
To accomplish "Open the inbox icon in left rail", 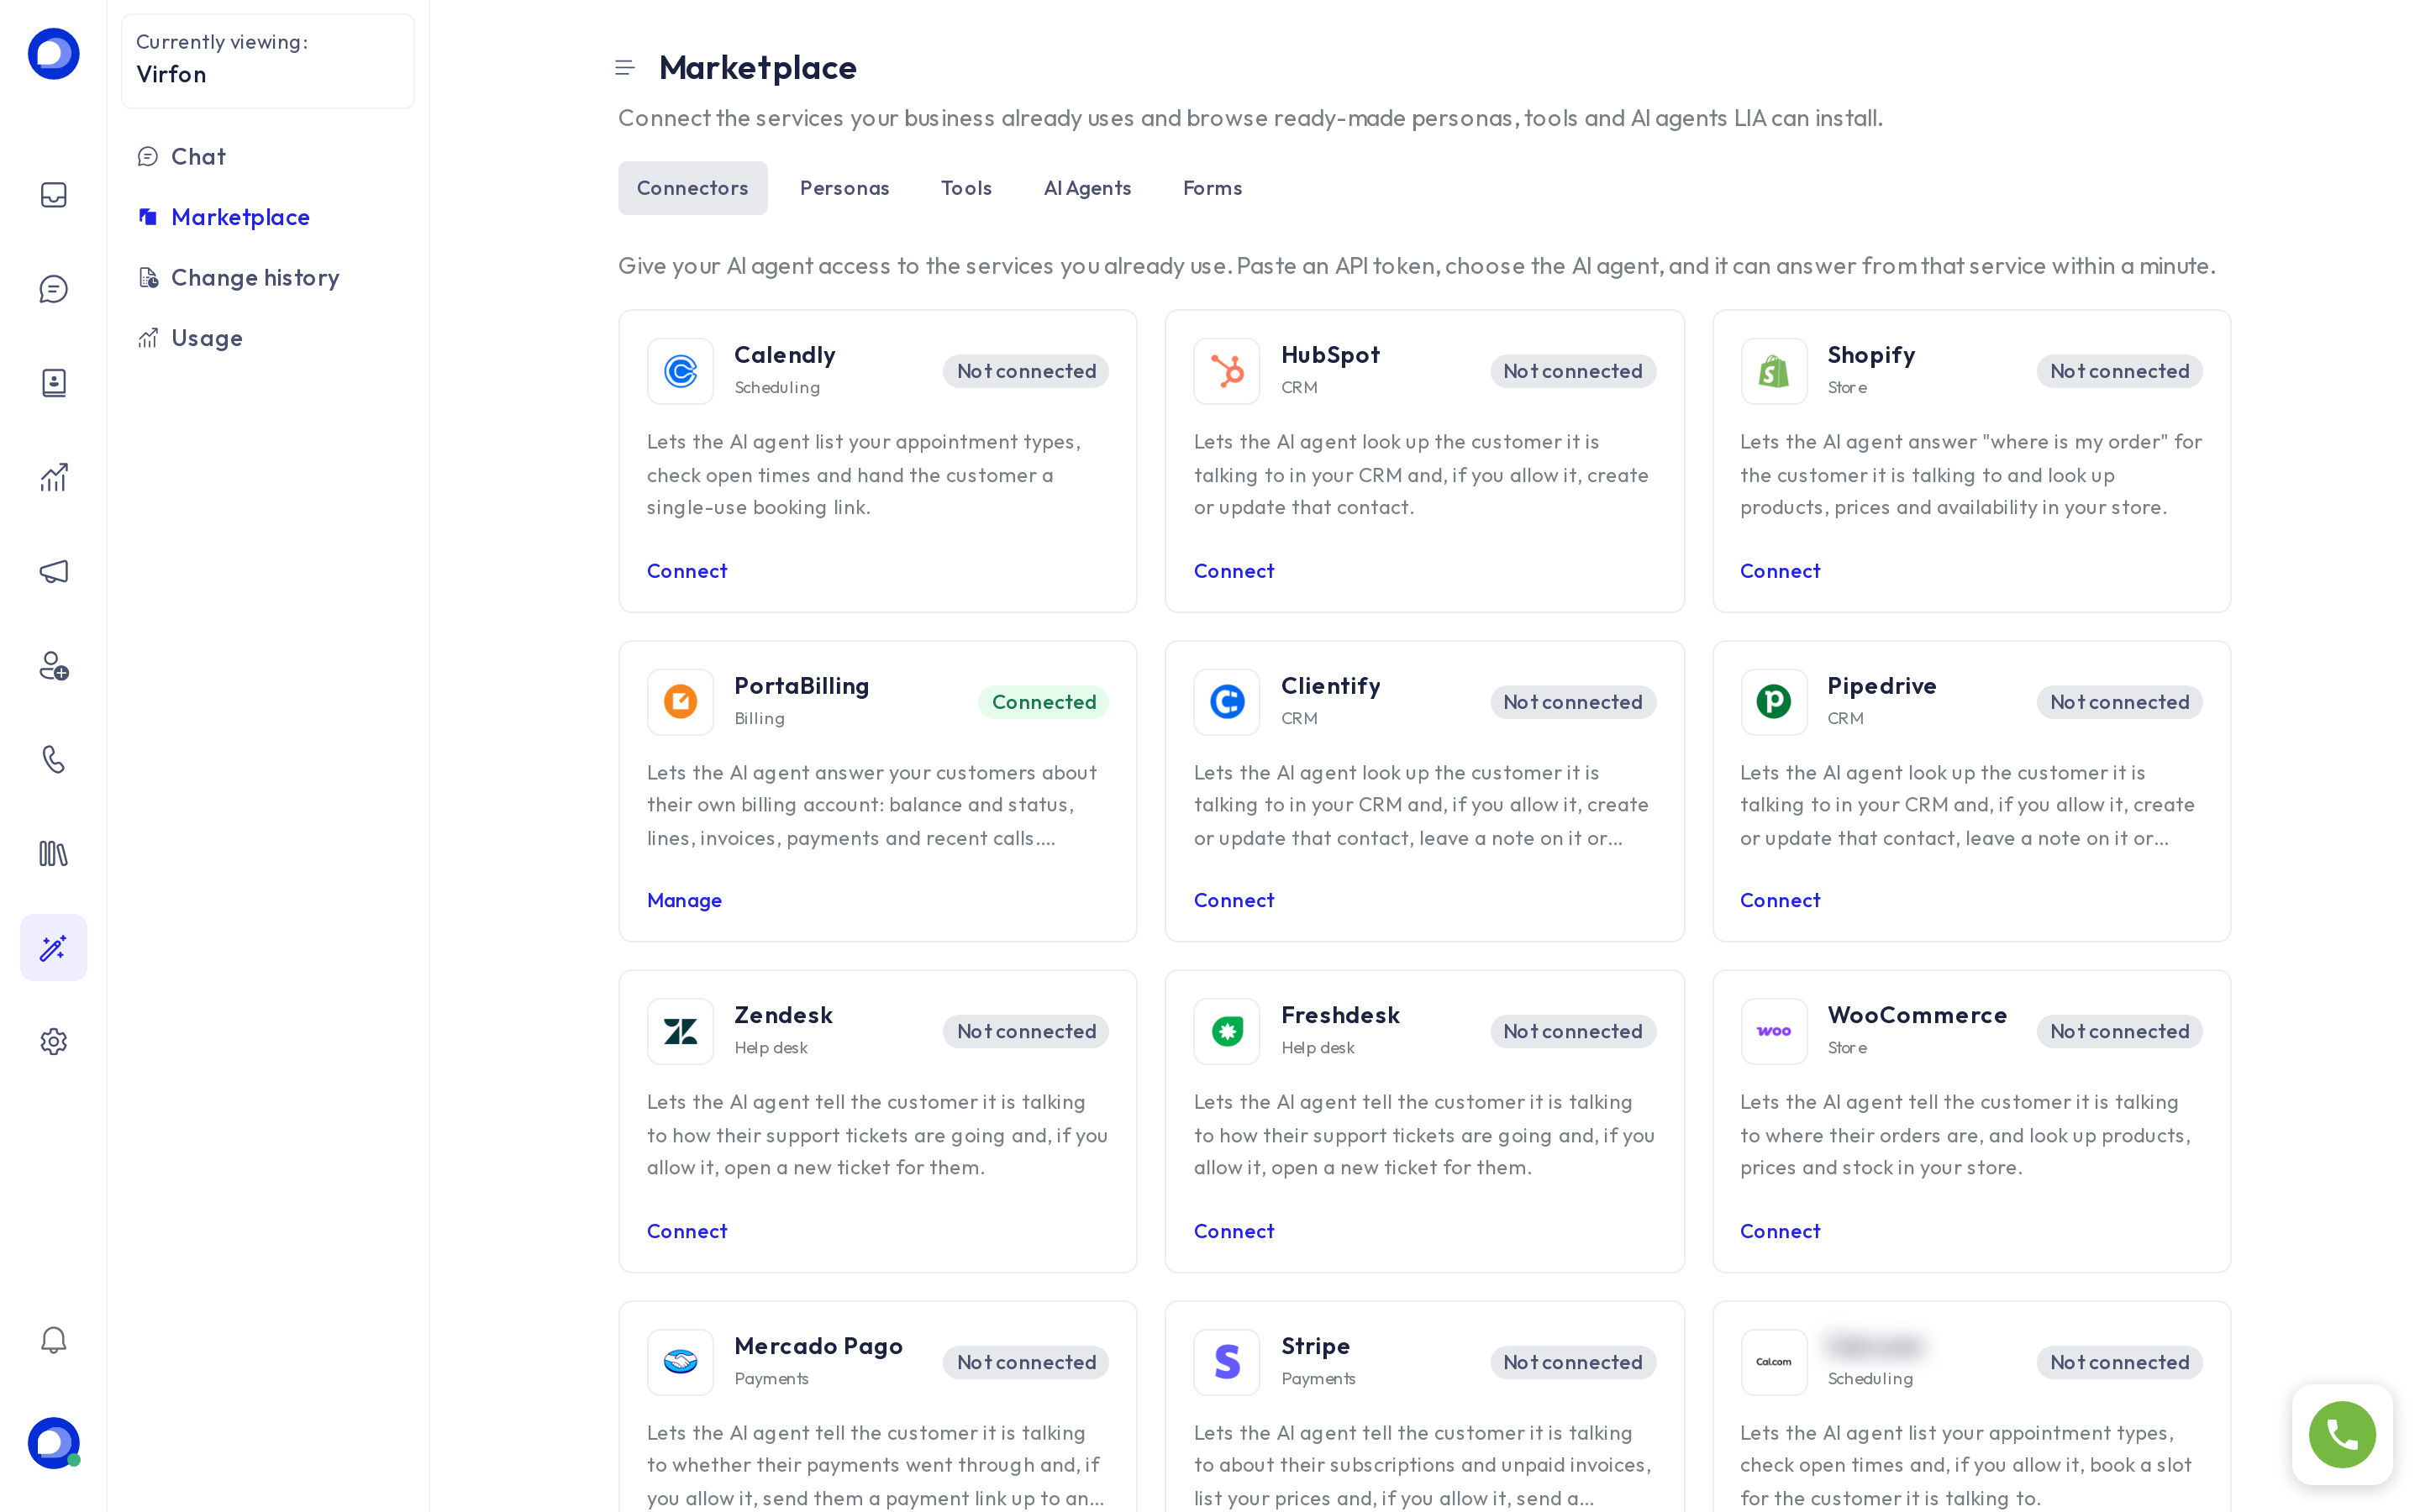I will (53, 195).
